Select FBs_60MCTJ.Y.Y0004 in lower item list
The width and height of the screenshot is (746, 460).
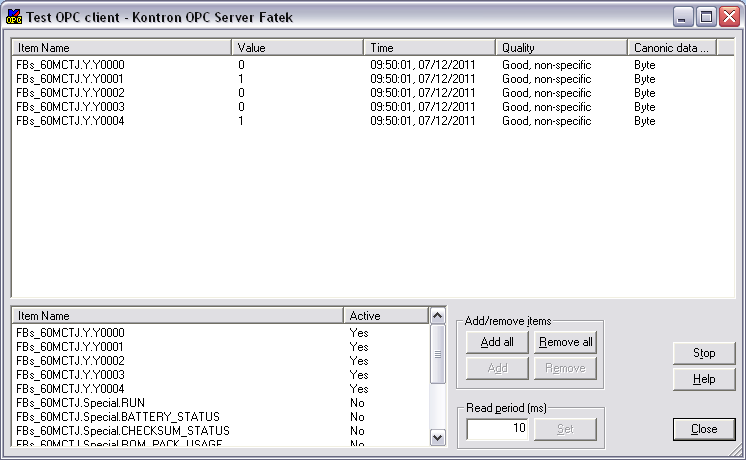[x=70, y=389]
